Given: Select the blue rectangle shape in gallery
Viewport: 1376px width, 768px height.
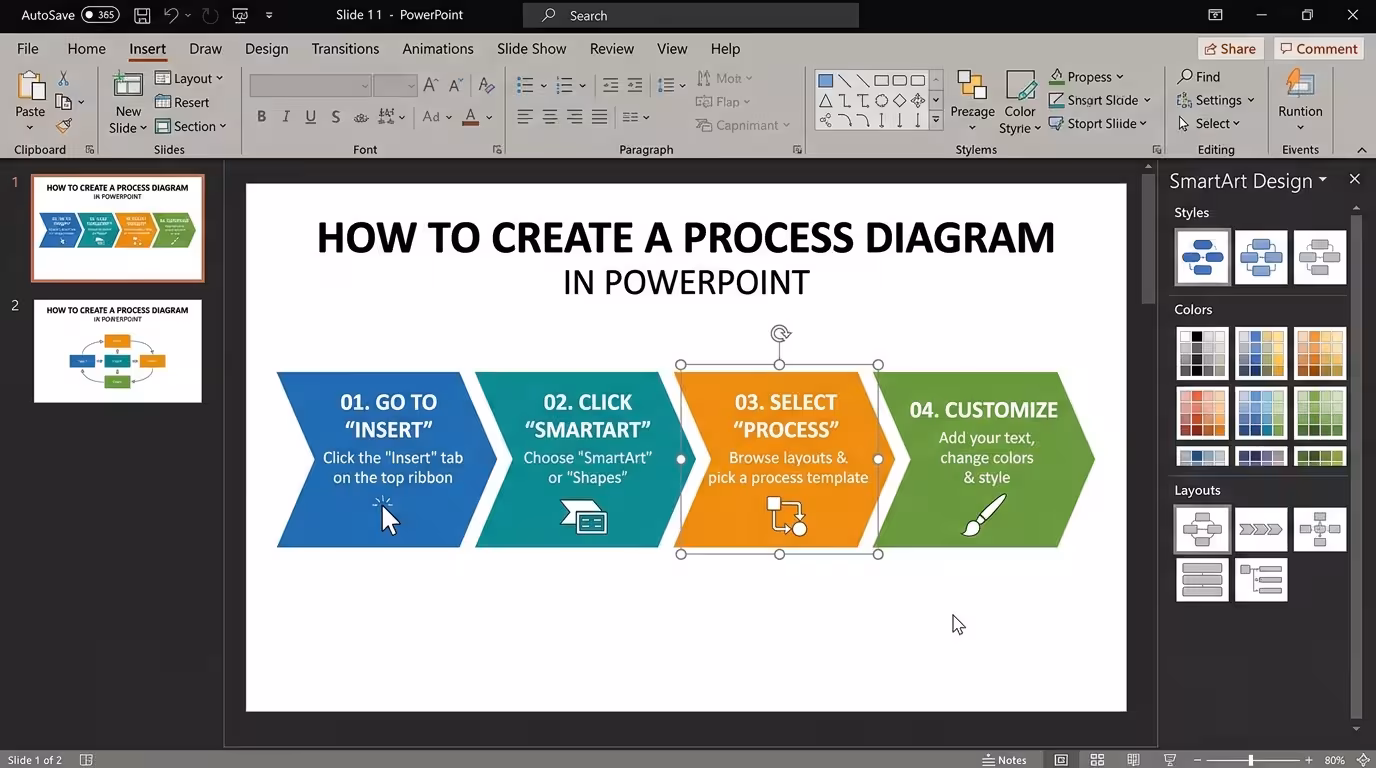Looking at the screenshot, I should (826, 81).
